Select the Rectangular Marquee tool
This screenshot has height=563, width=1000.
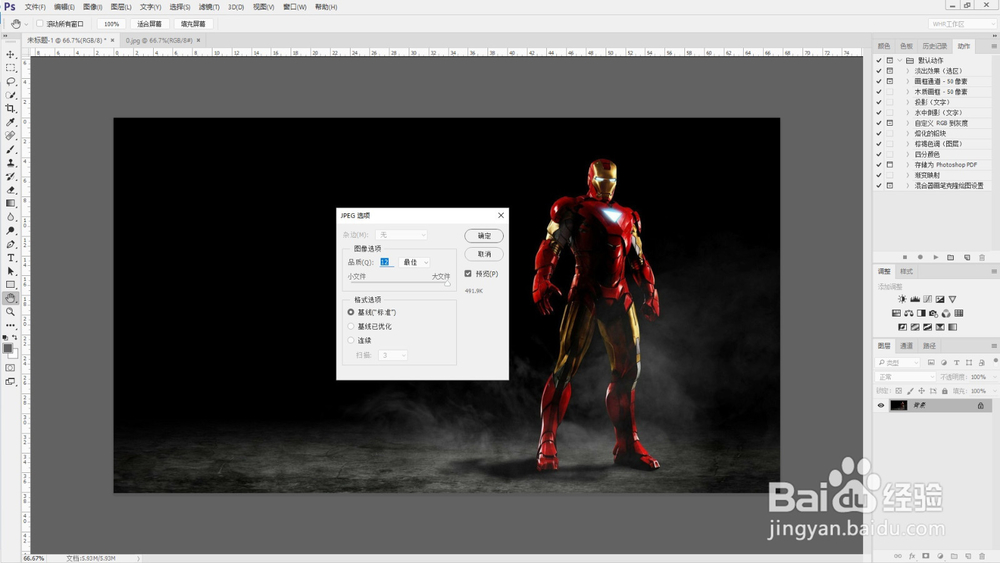(10, 68)
